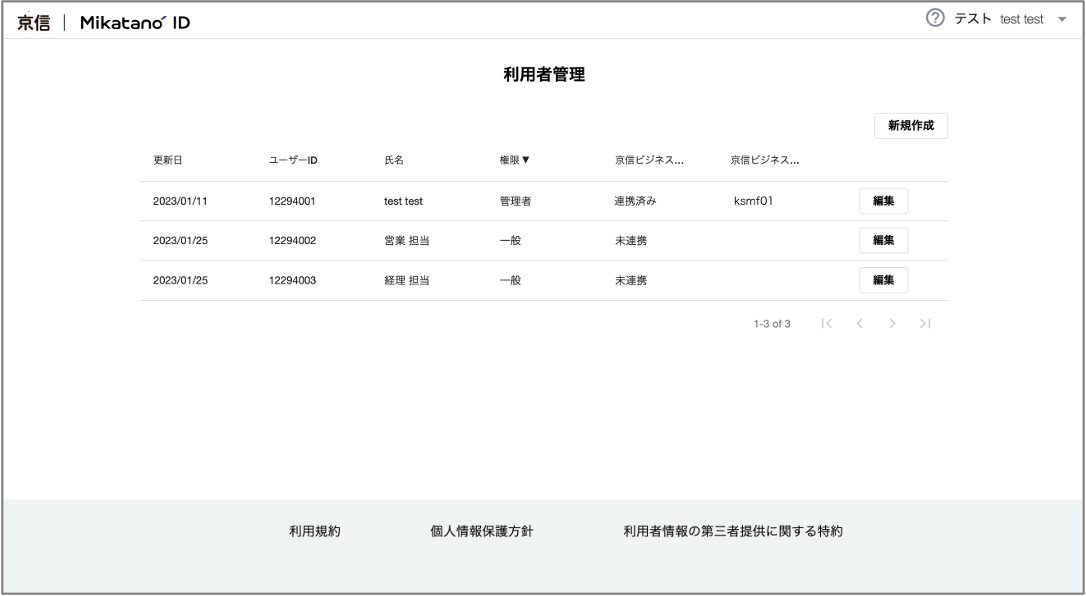Click the 連携済み status cell
Viewport: 1086px width, 596px height.
635,201
